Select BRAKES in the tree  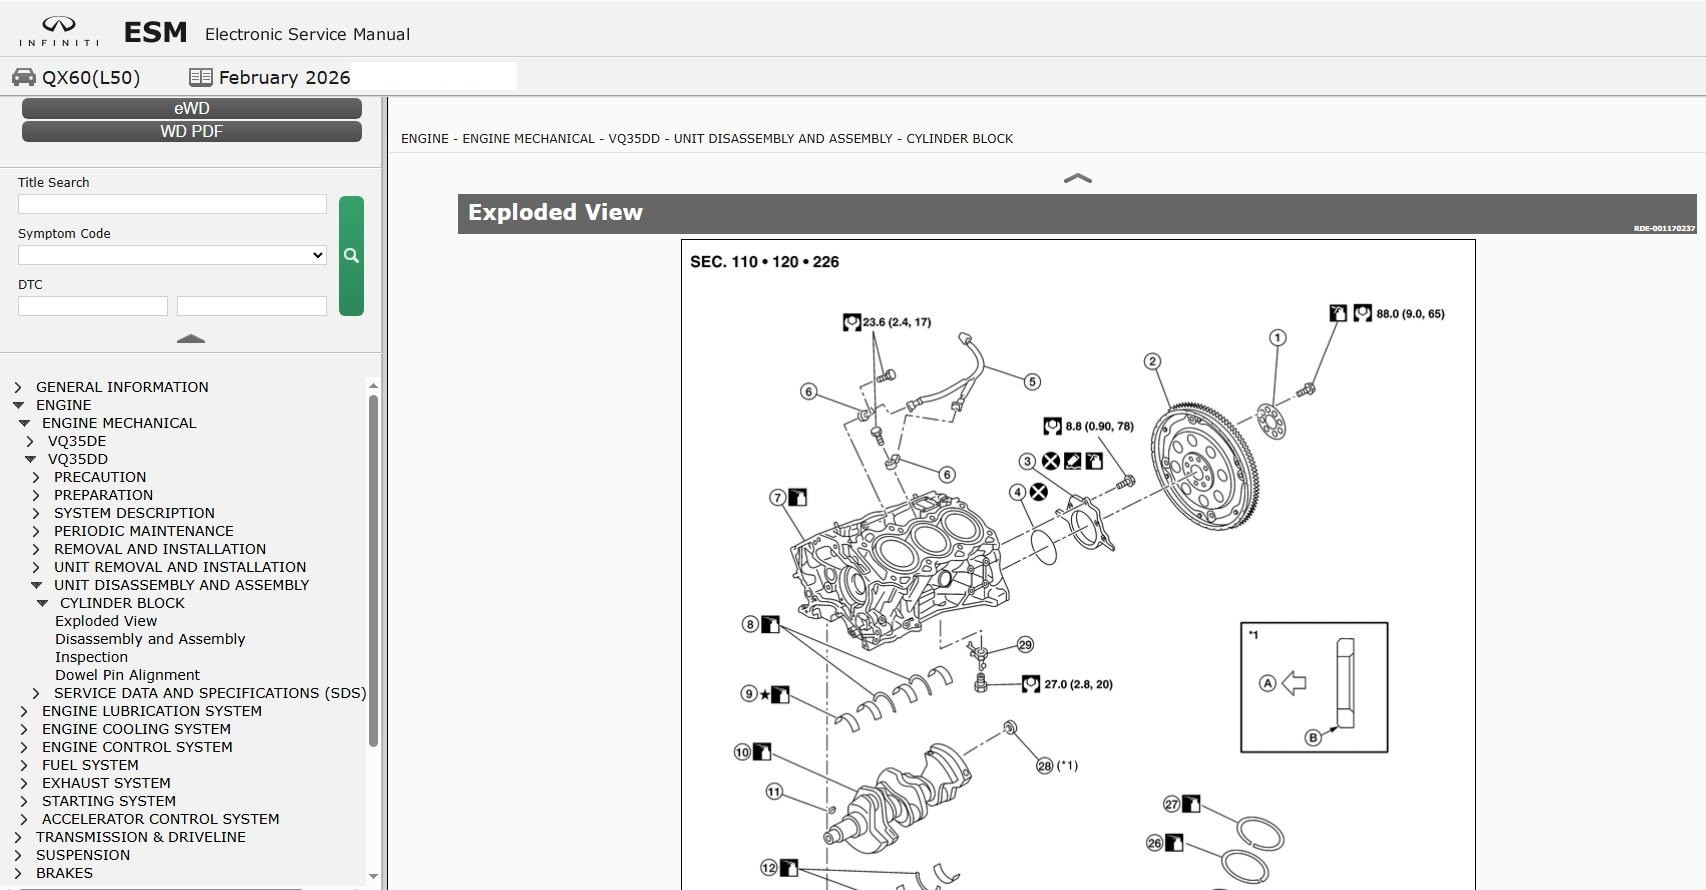click(64, 873)
